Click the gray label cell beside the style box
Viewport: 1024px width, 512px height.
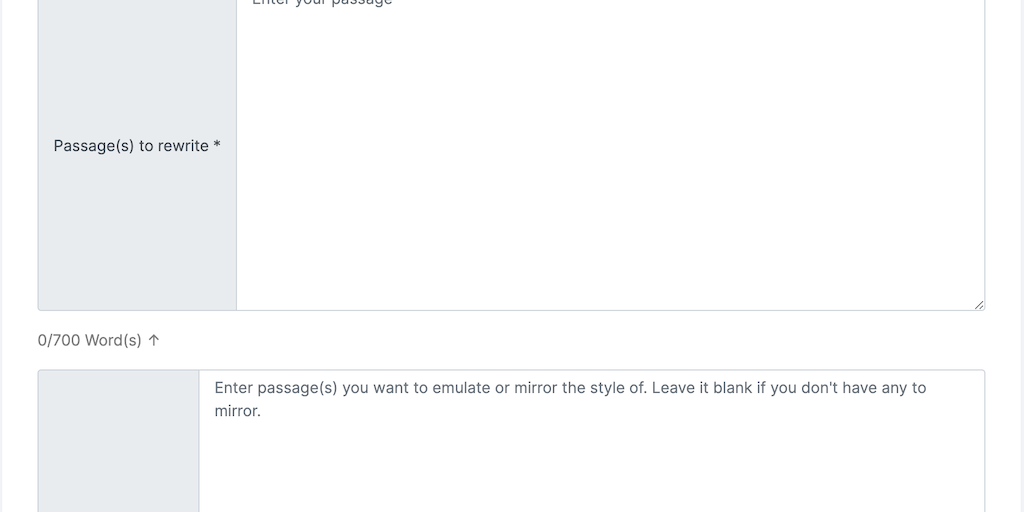pyautogui.click(x=118, y=440)
